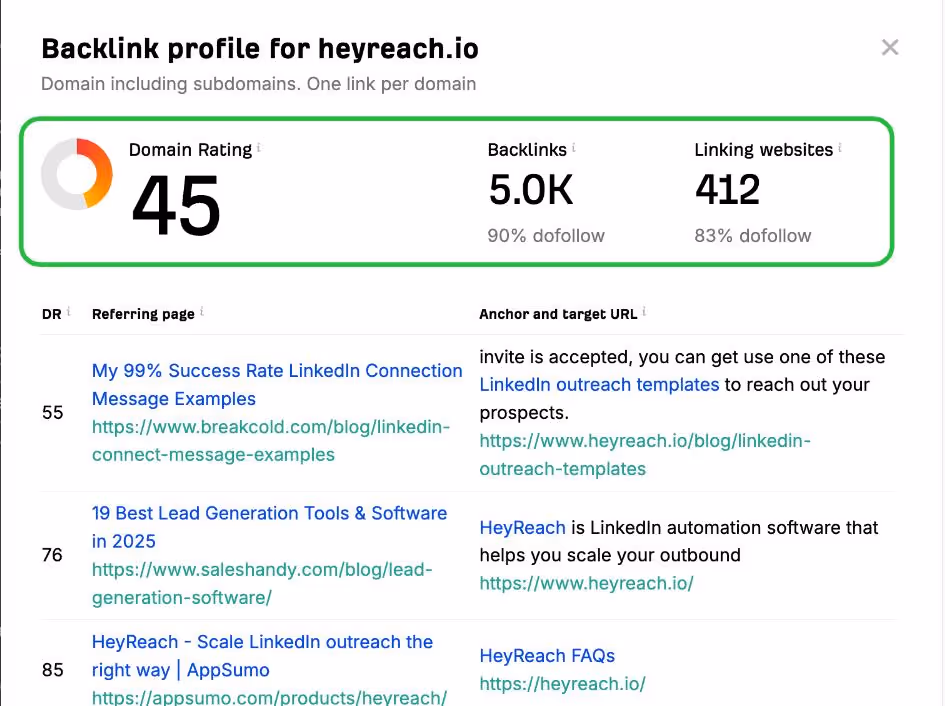Screen dimensions: 945x706
Task: Open the HeyReach AppSumo listing link
Action: (262, 655)
